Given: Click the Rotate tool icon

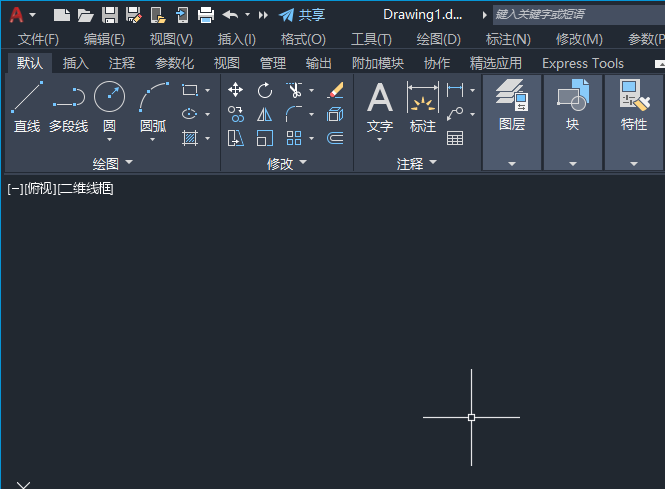Looking at the screenshot, I should click(265, 90).
